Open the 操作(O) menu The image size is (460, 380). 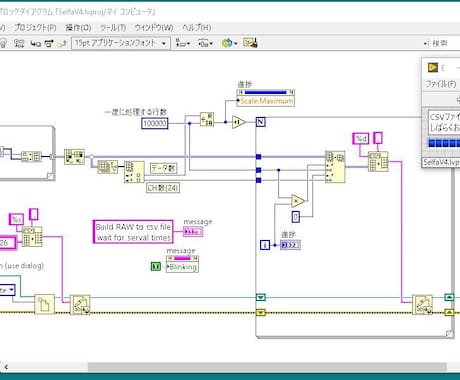point(78,28)
